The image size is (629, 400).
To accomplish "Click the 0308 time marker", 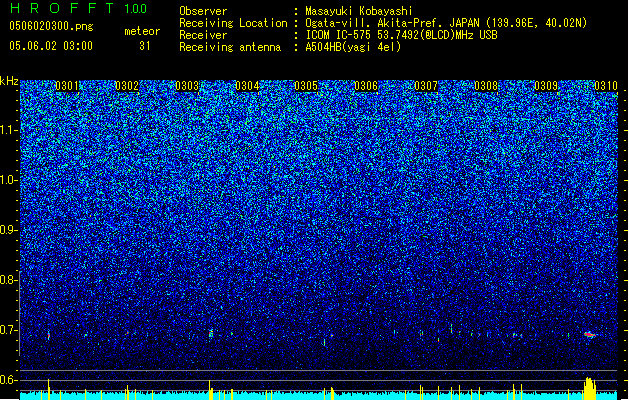I will (486, 86).
